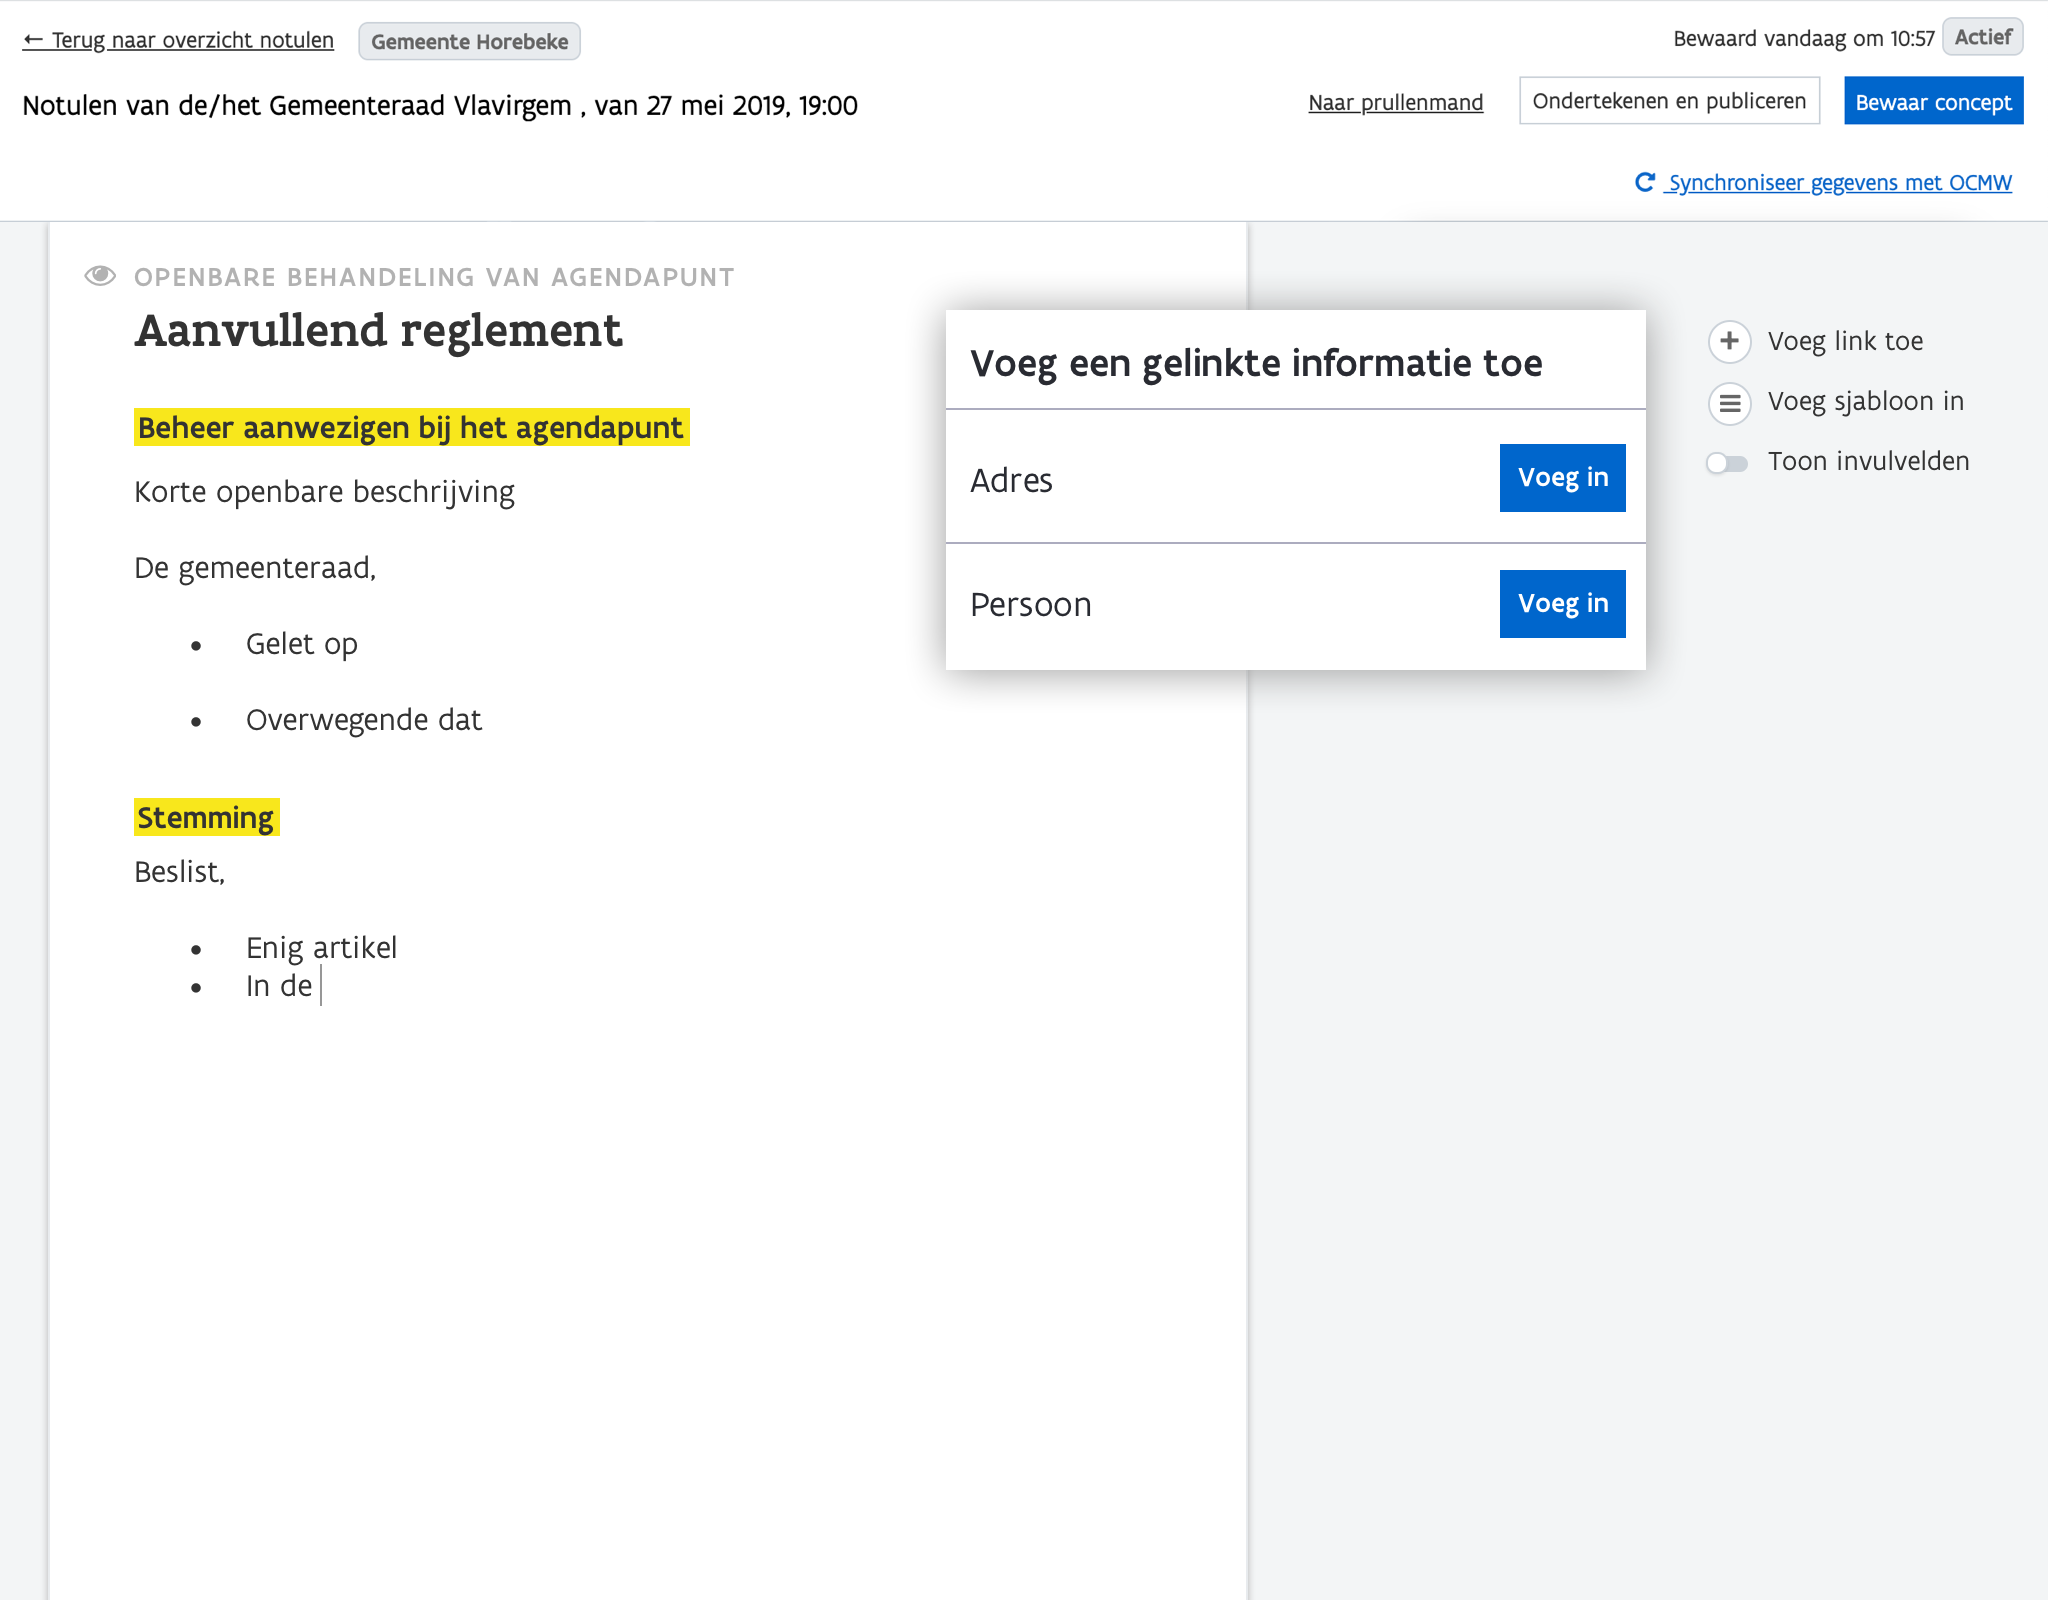This screenshot has height=1600, width=2048.
Task: Click the 'Enig artikel' list item
Action: (321, 948)
